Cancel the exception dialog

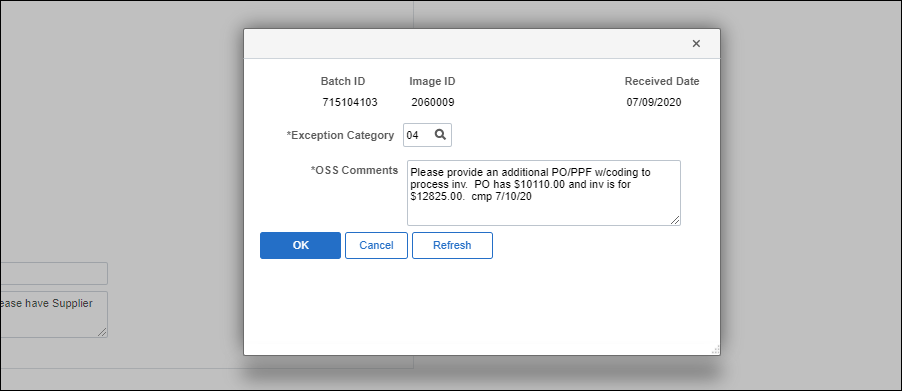pos(376,246)
